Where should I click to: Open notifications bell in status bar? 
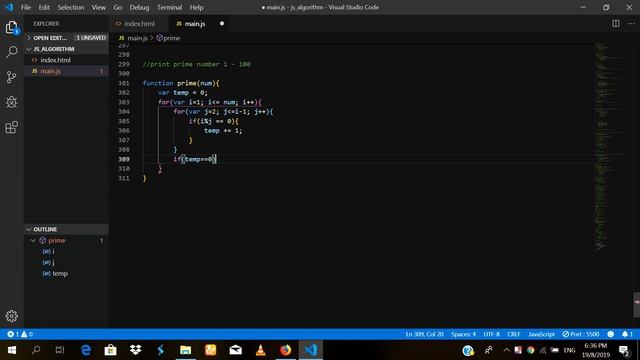click(x=627, y=334)
